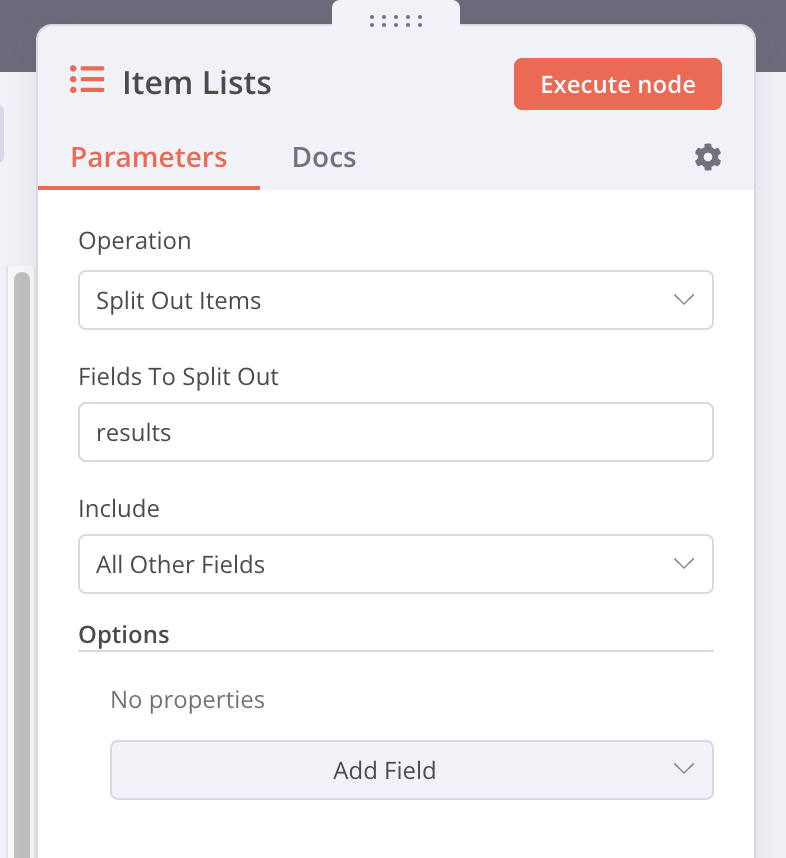Click the Options section header
Image resolution: width=786 pixels, height=858 pixels.
(124, 635)
